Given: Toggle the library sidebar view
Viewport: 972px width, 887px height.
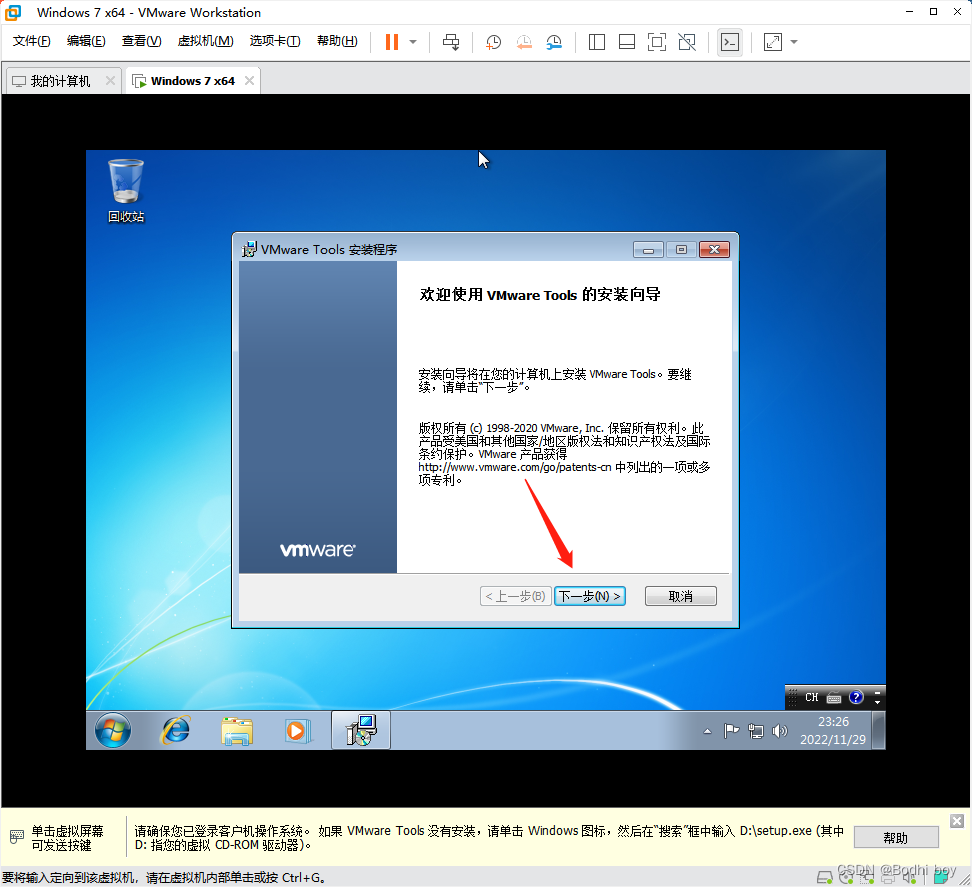Looking at the screenshot, I should click(596, 42).
